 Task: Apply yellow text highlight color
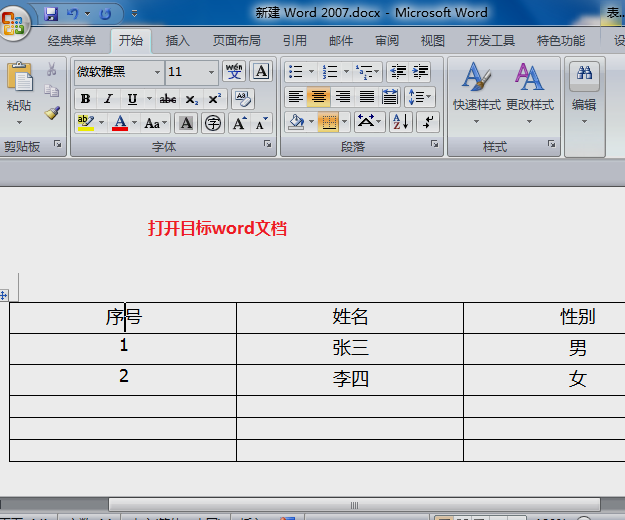(86, 123)
